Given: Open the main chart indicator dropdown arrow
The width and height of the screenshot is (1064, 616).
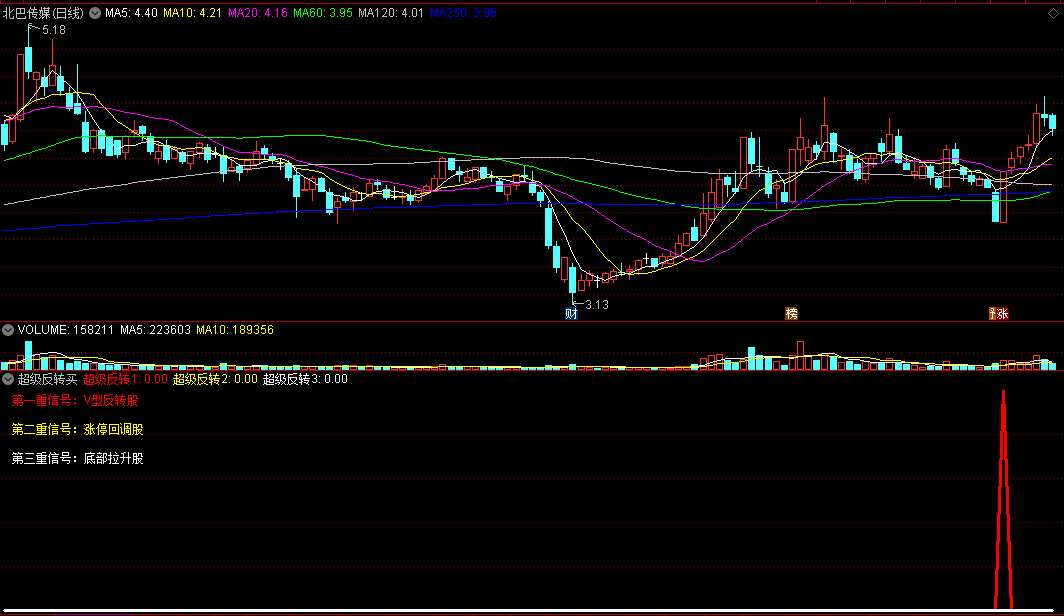Looking at the screenshot, I should click(95, 13).
